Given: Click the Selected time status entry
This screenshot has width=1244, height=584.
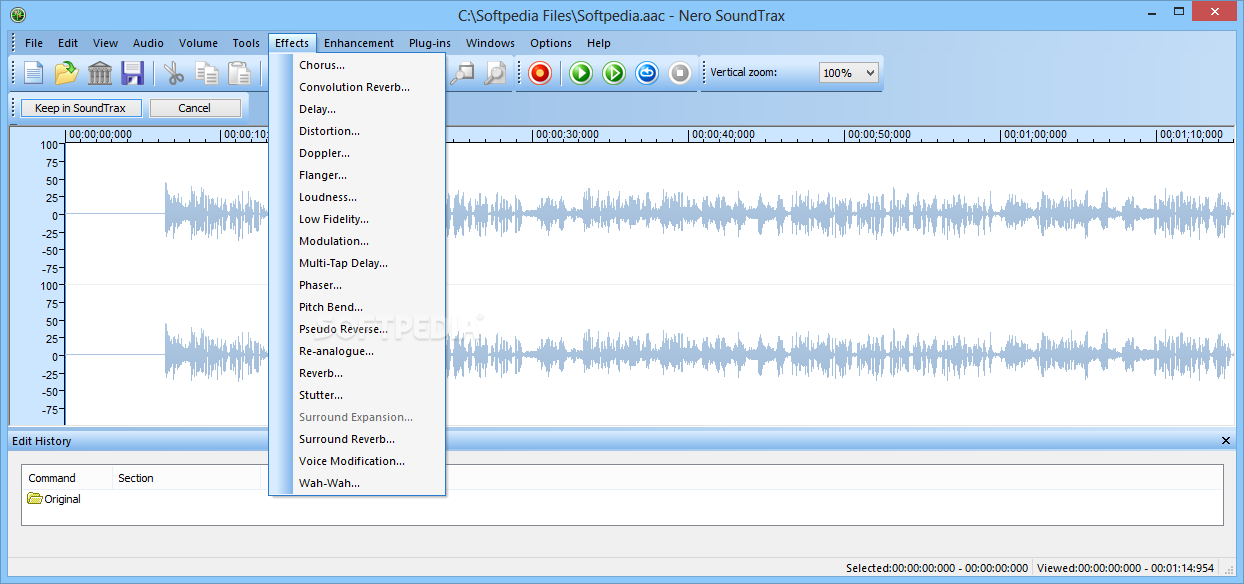Looking at the screenshot, I should pos(936,568).
